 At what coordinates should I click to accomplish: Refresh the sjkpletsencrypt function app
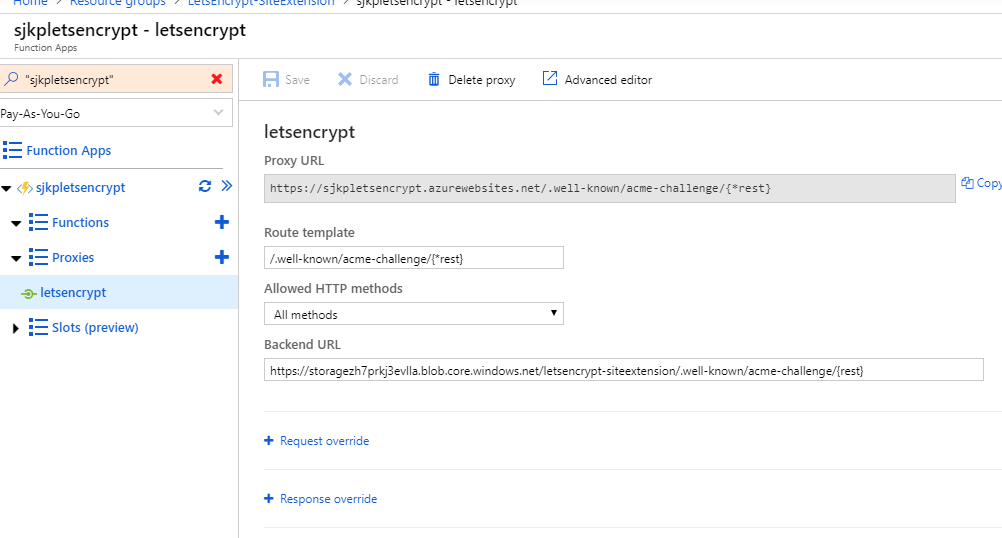coord(204,186)
